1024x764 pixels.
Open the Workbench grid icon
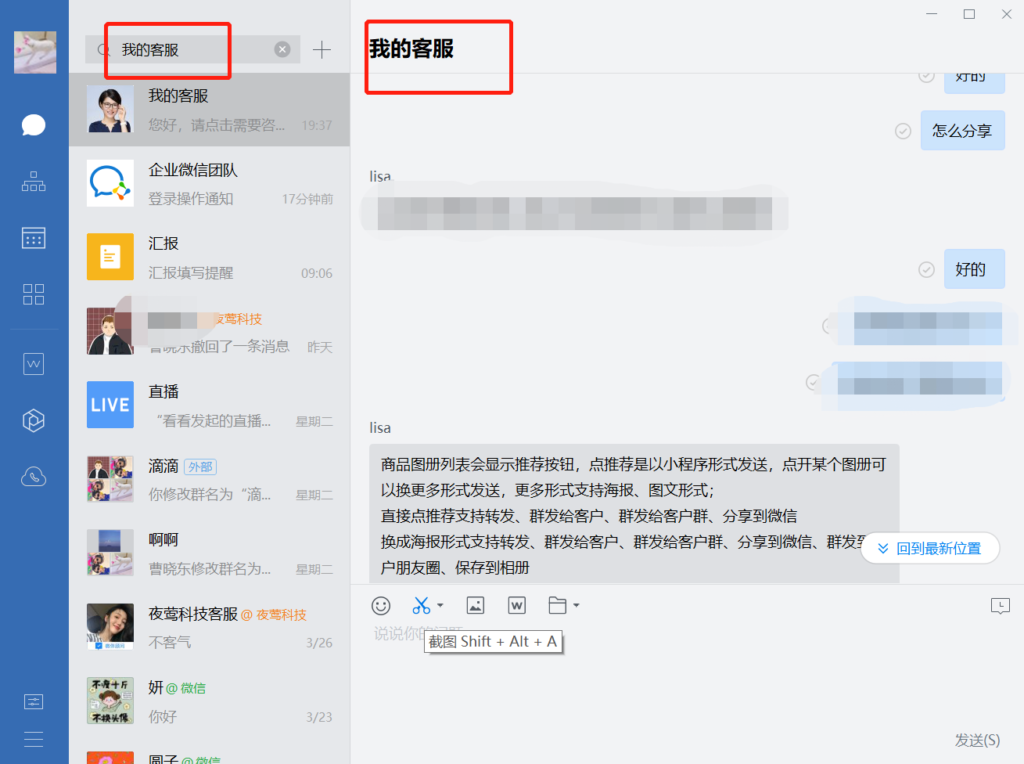[x=33, y=294]
